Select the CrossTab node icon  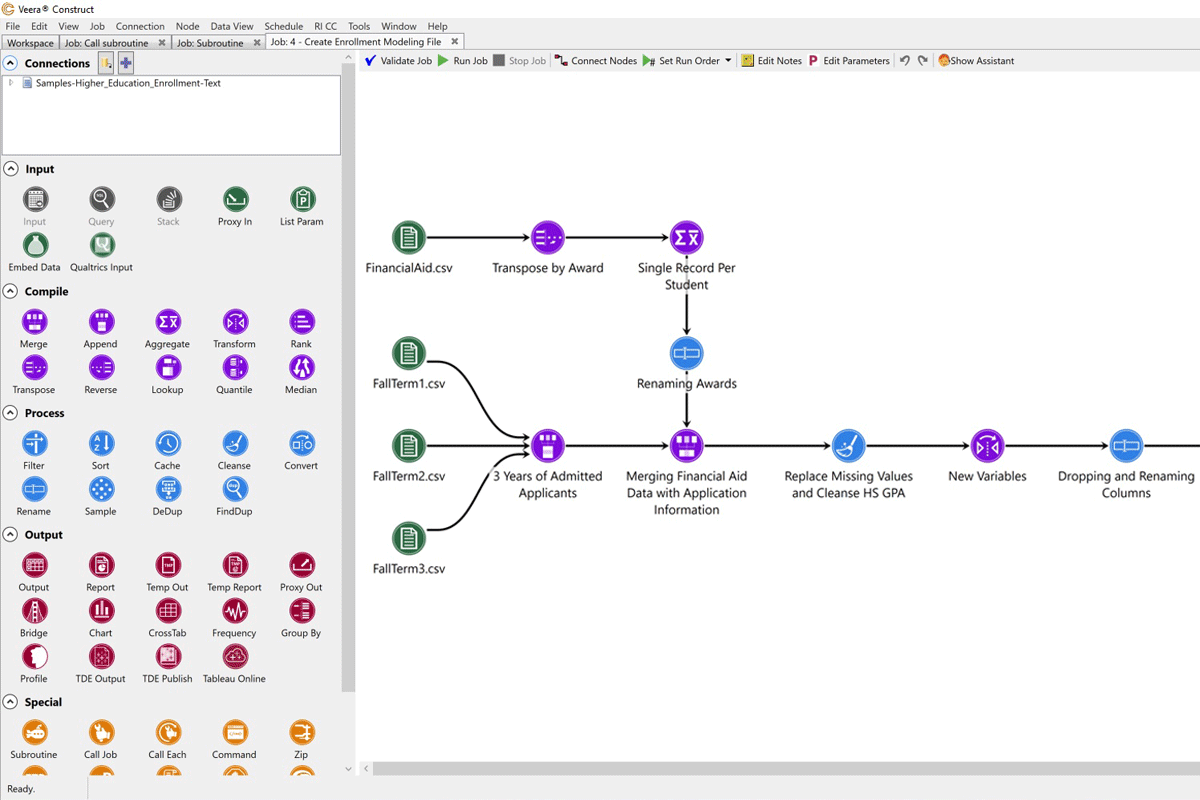tap(168, 611)
